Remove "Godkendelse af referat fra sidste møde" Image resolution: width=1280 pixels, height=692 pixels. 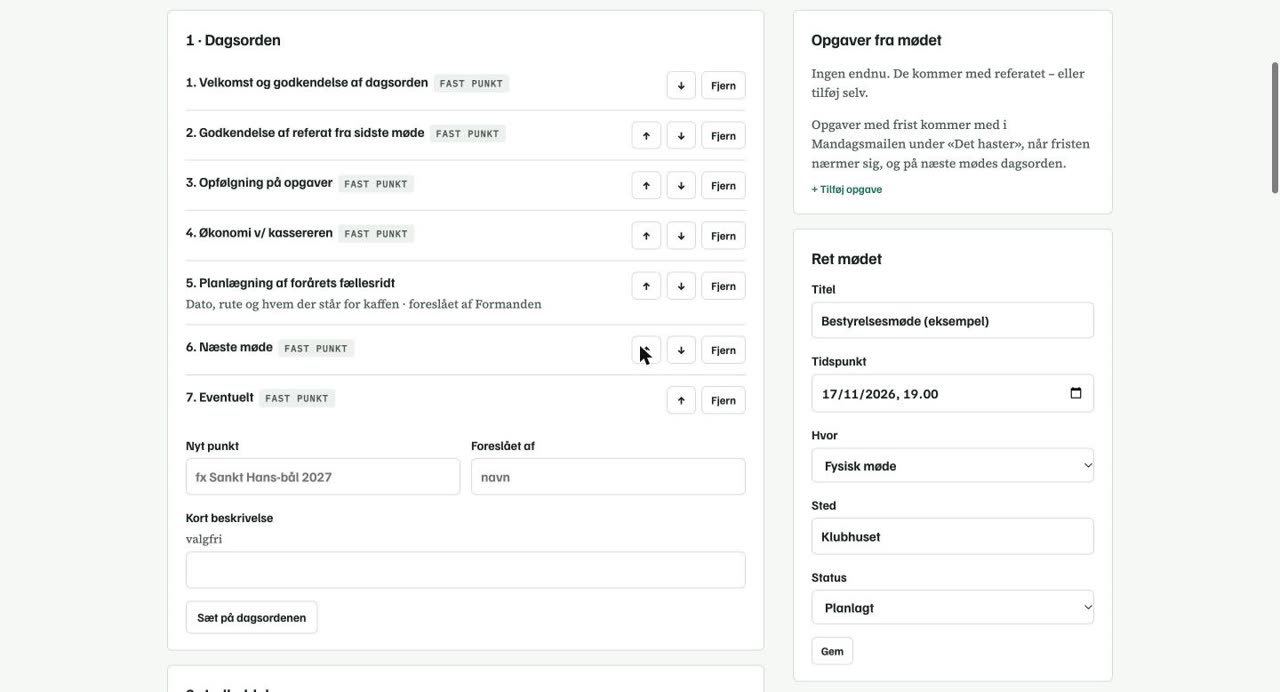click(723, 135)
